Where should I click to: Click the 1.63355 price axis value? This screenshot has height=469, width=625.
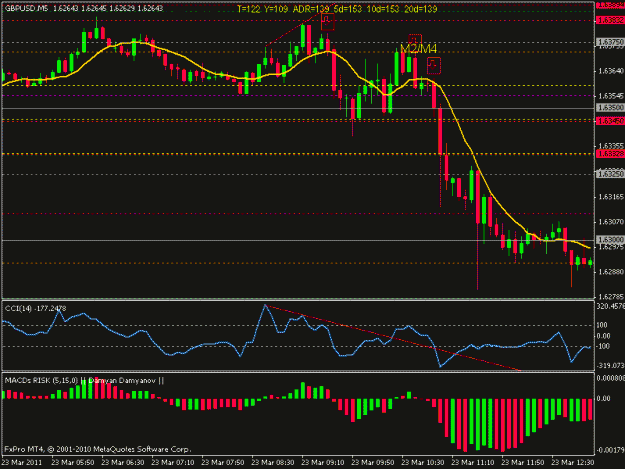(x=611, y=146)
